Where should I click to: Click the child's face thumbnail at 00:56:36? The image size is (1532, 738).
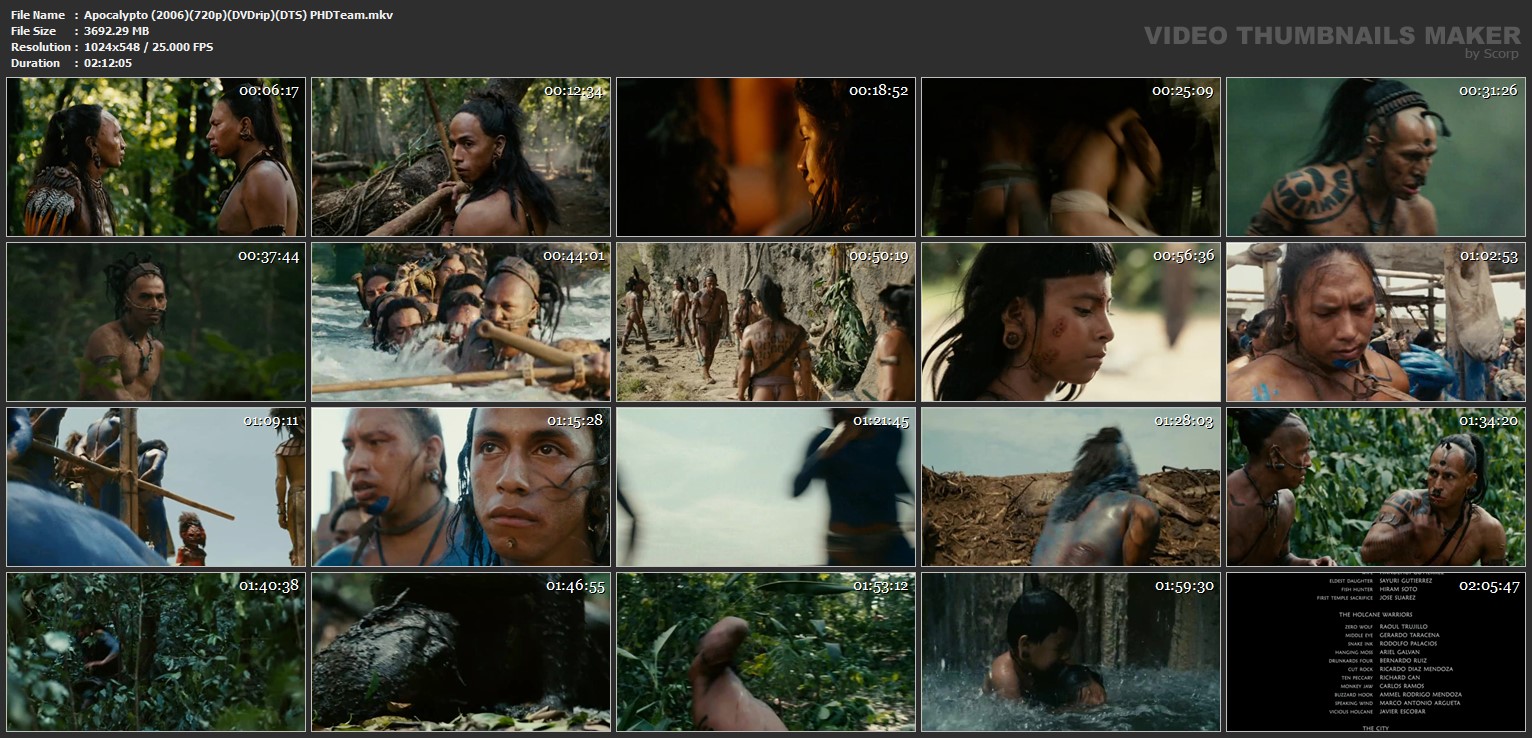click(x=1071, y=322)
